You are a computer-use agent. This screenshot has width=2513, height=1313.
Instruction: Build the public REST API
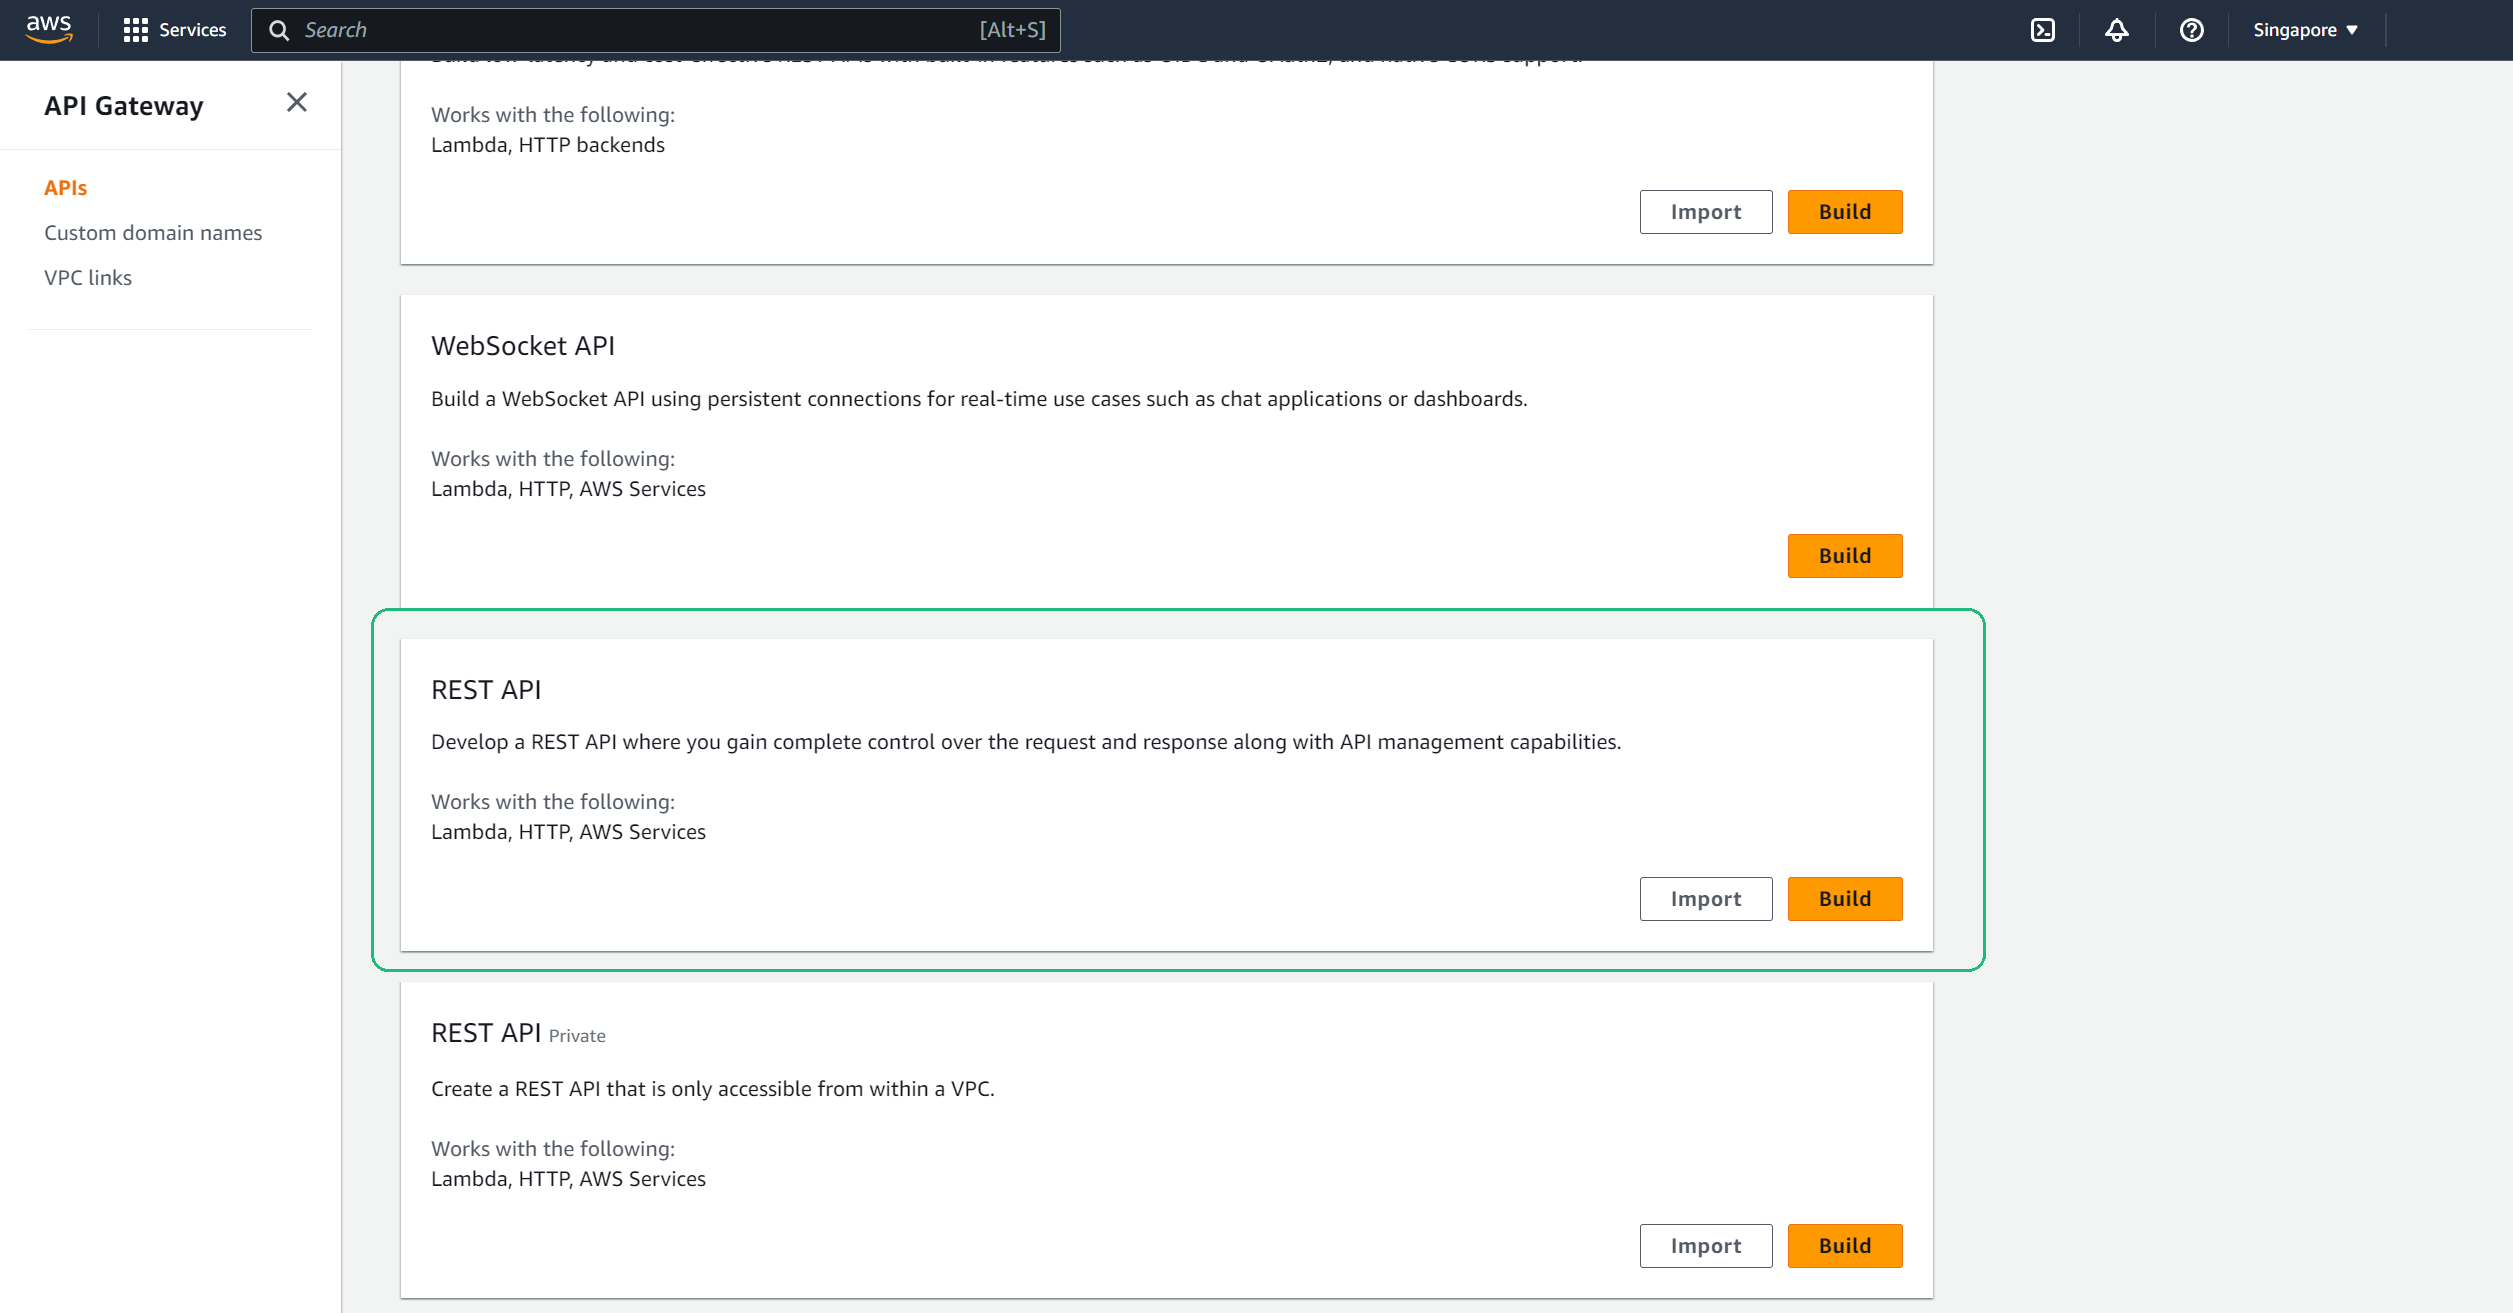[1845, 899]
